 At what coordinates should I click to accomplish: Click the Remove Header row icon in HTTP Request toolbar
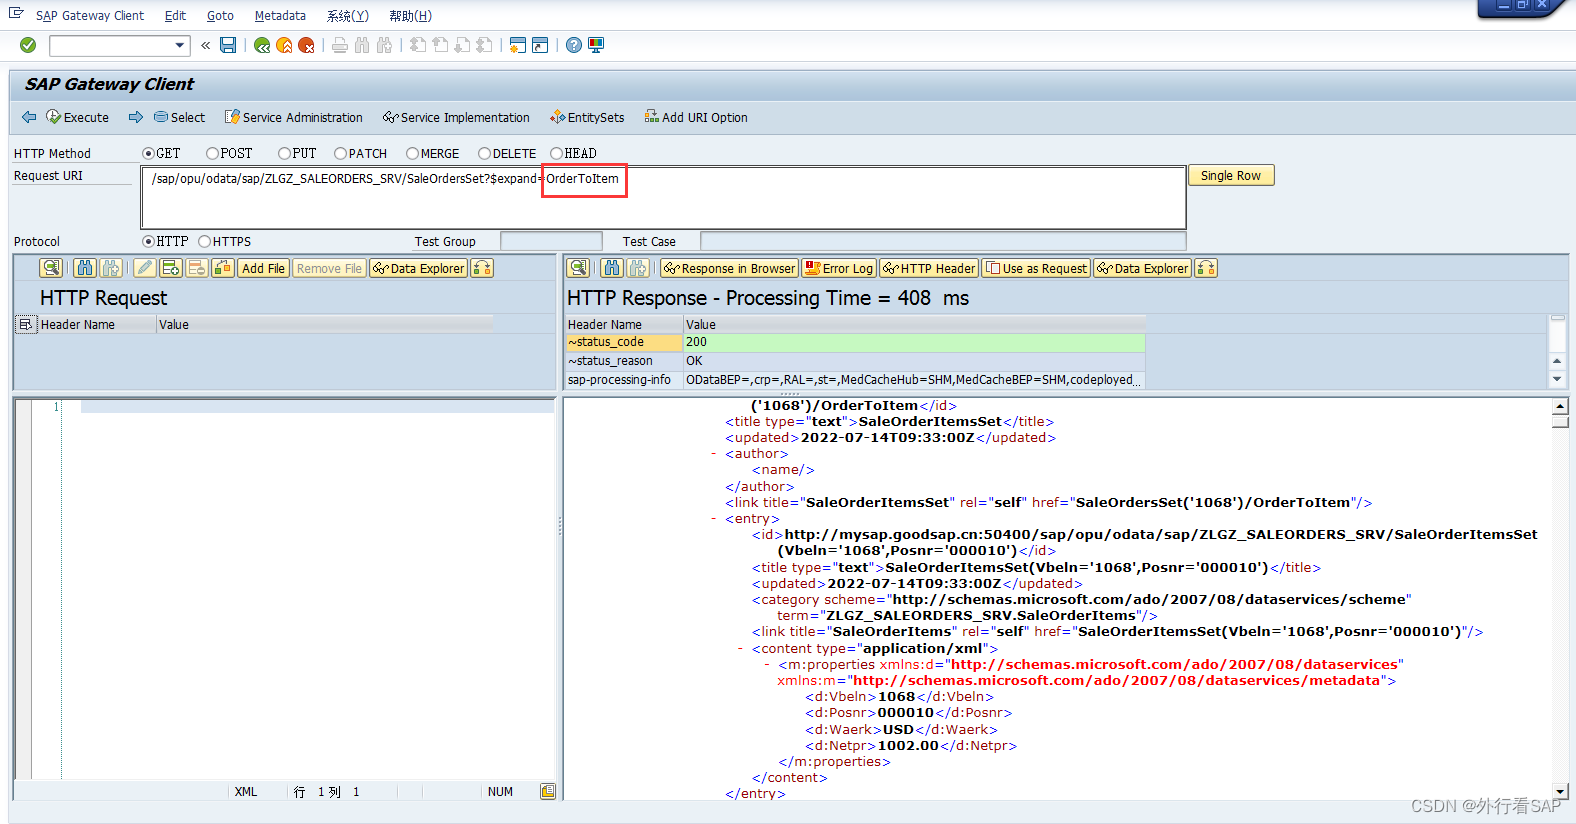pyautogui.click(x=197, y=268)
